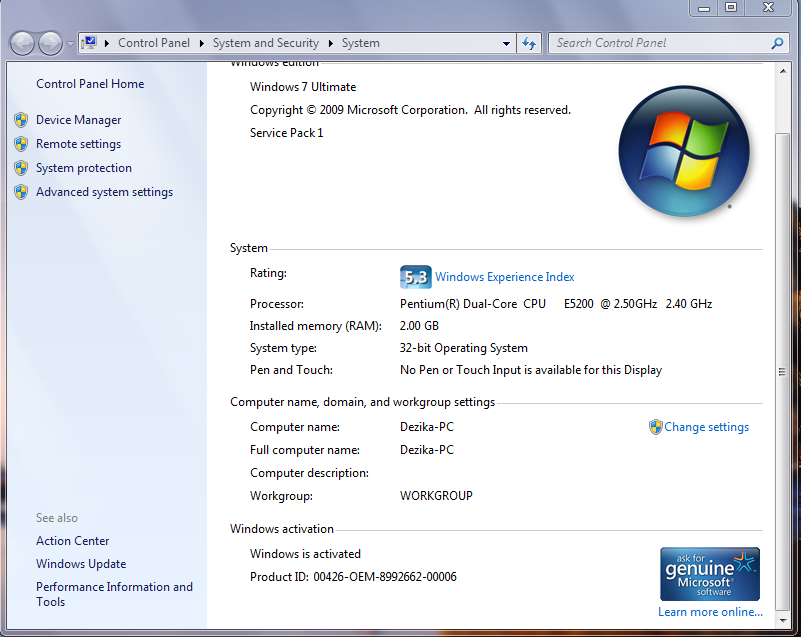Open System protection

(84, 168)
